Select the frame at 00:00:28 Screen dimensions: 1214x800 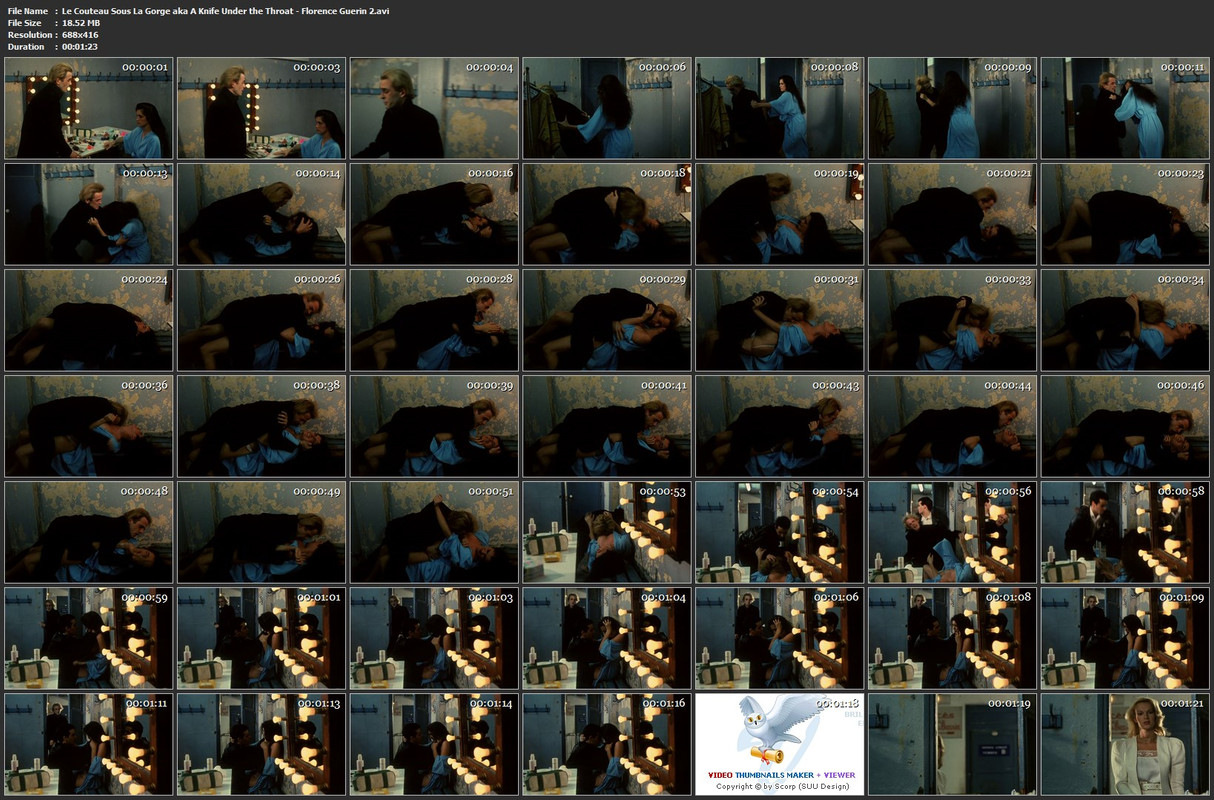point(434,320)
